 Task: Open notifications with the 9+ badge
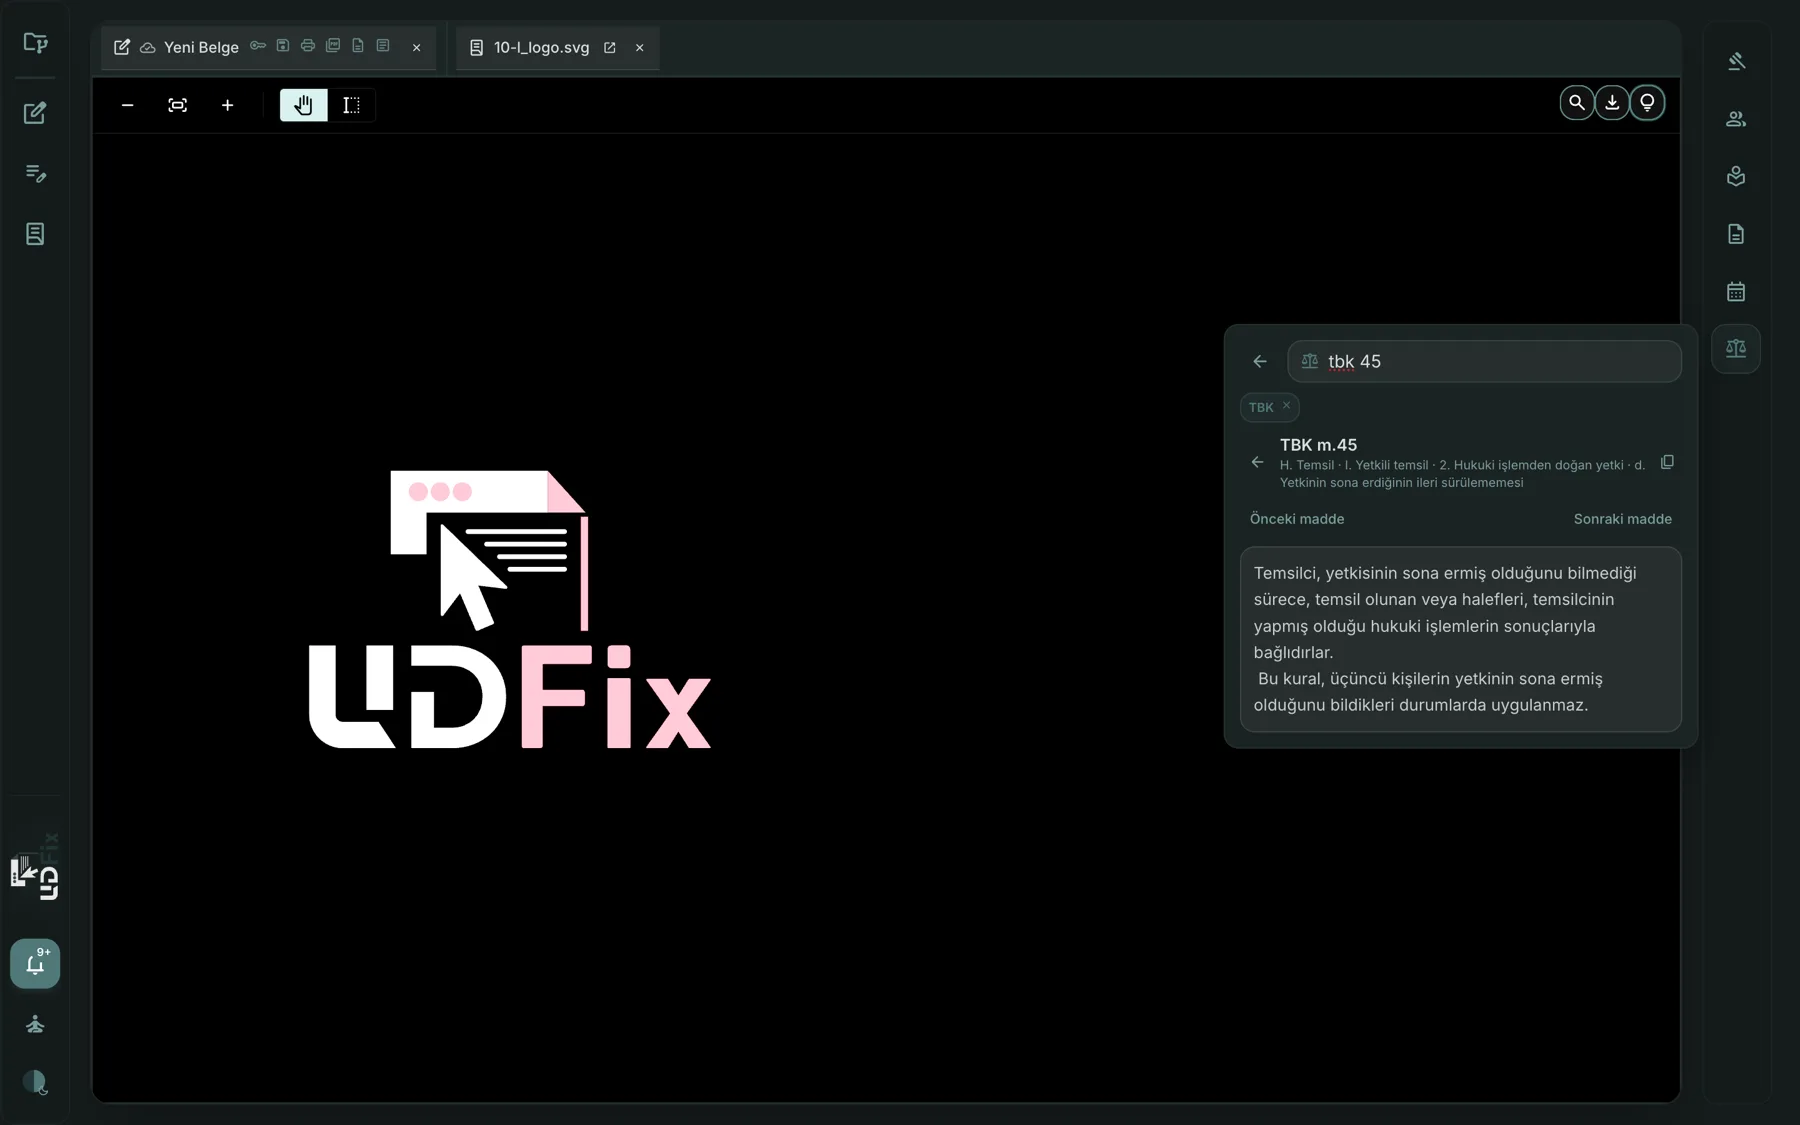coord(35,964)
